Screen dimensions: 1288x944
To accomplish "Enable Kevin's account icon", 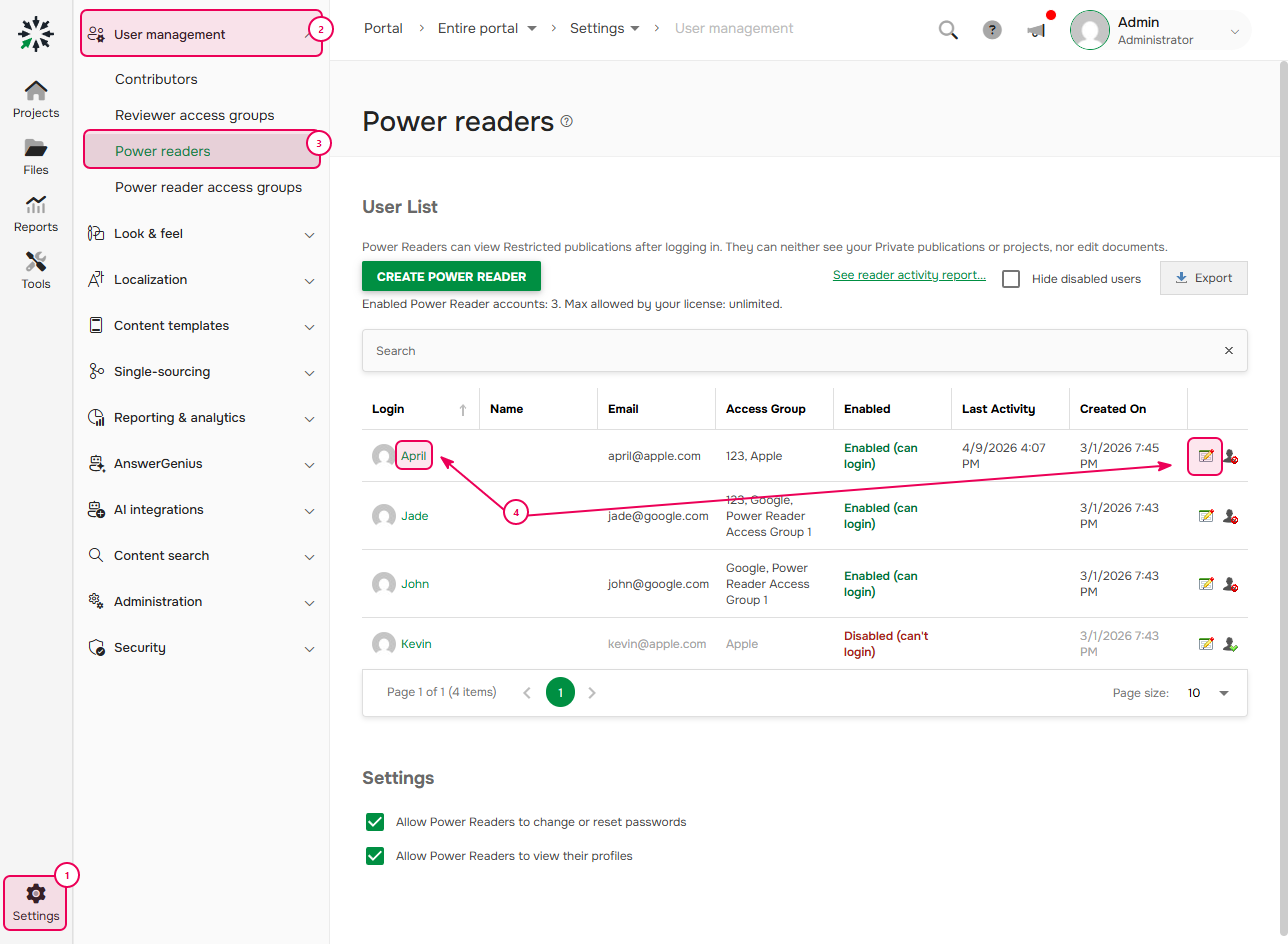I will pos(1231,644).
